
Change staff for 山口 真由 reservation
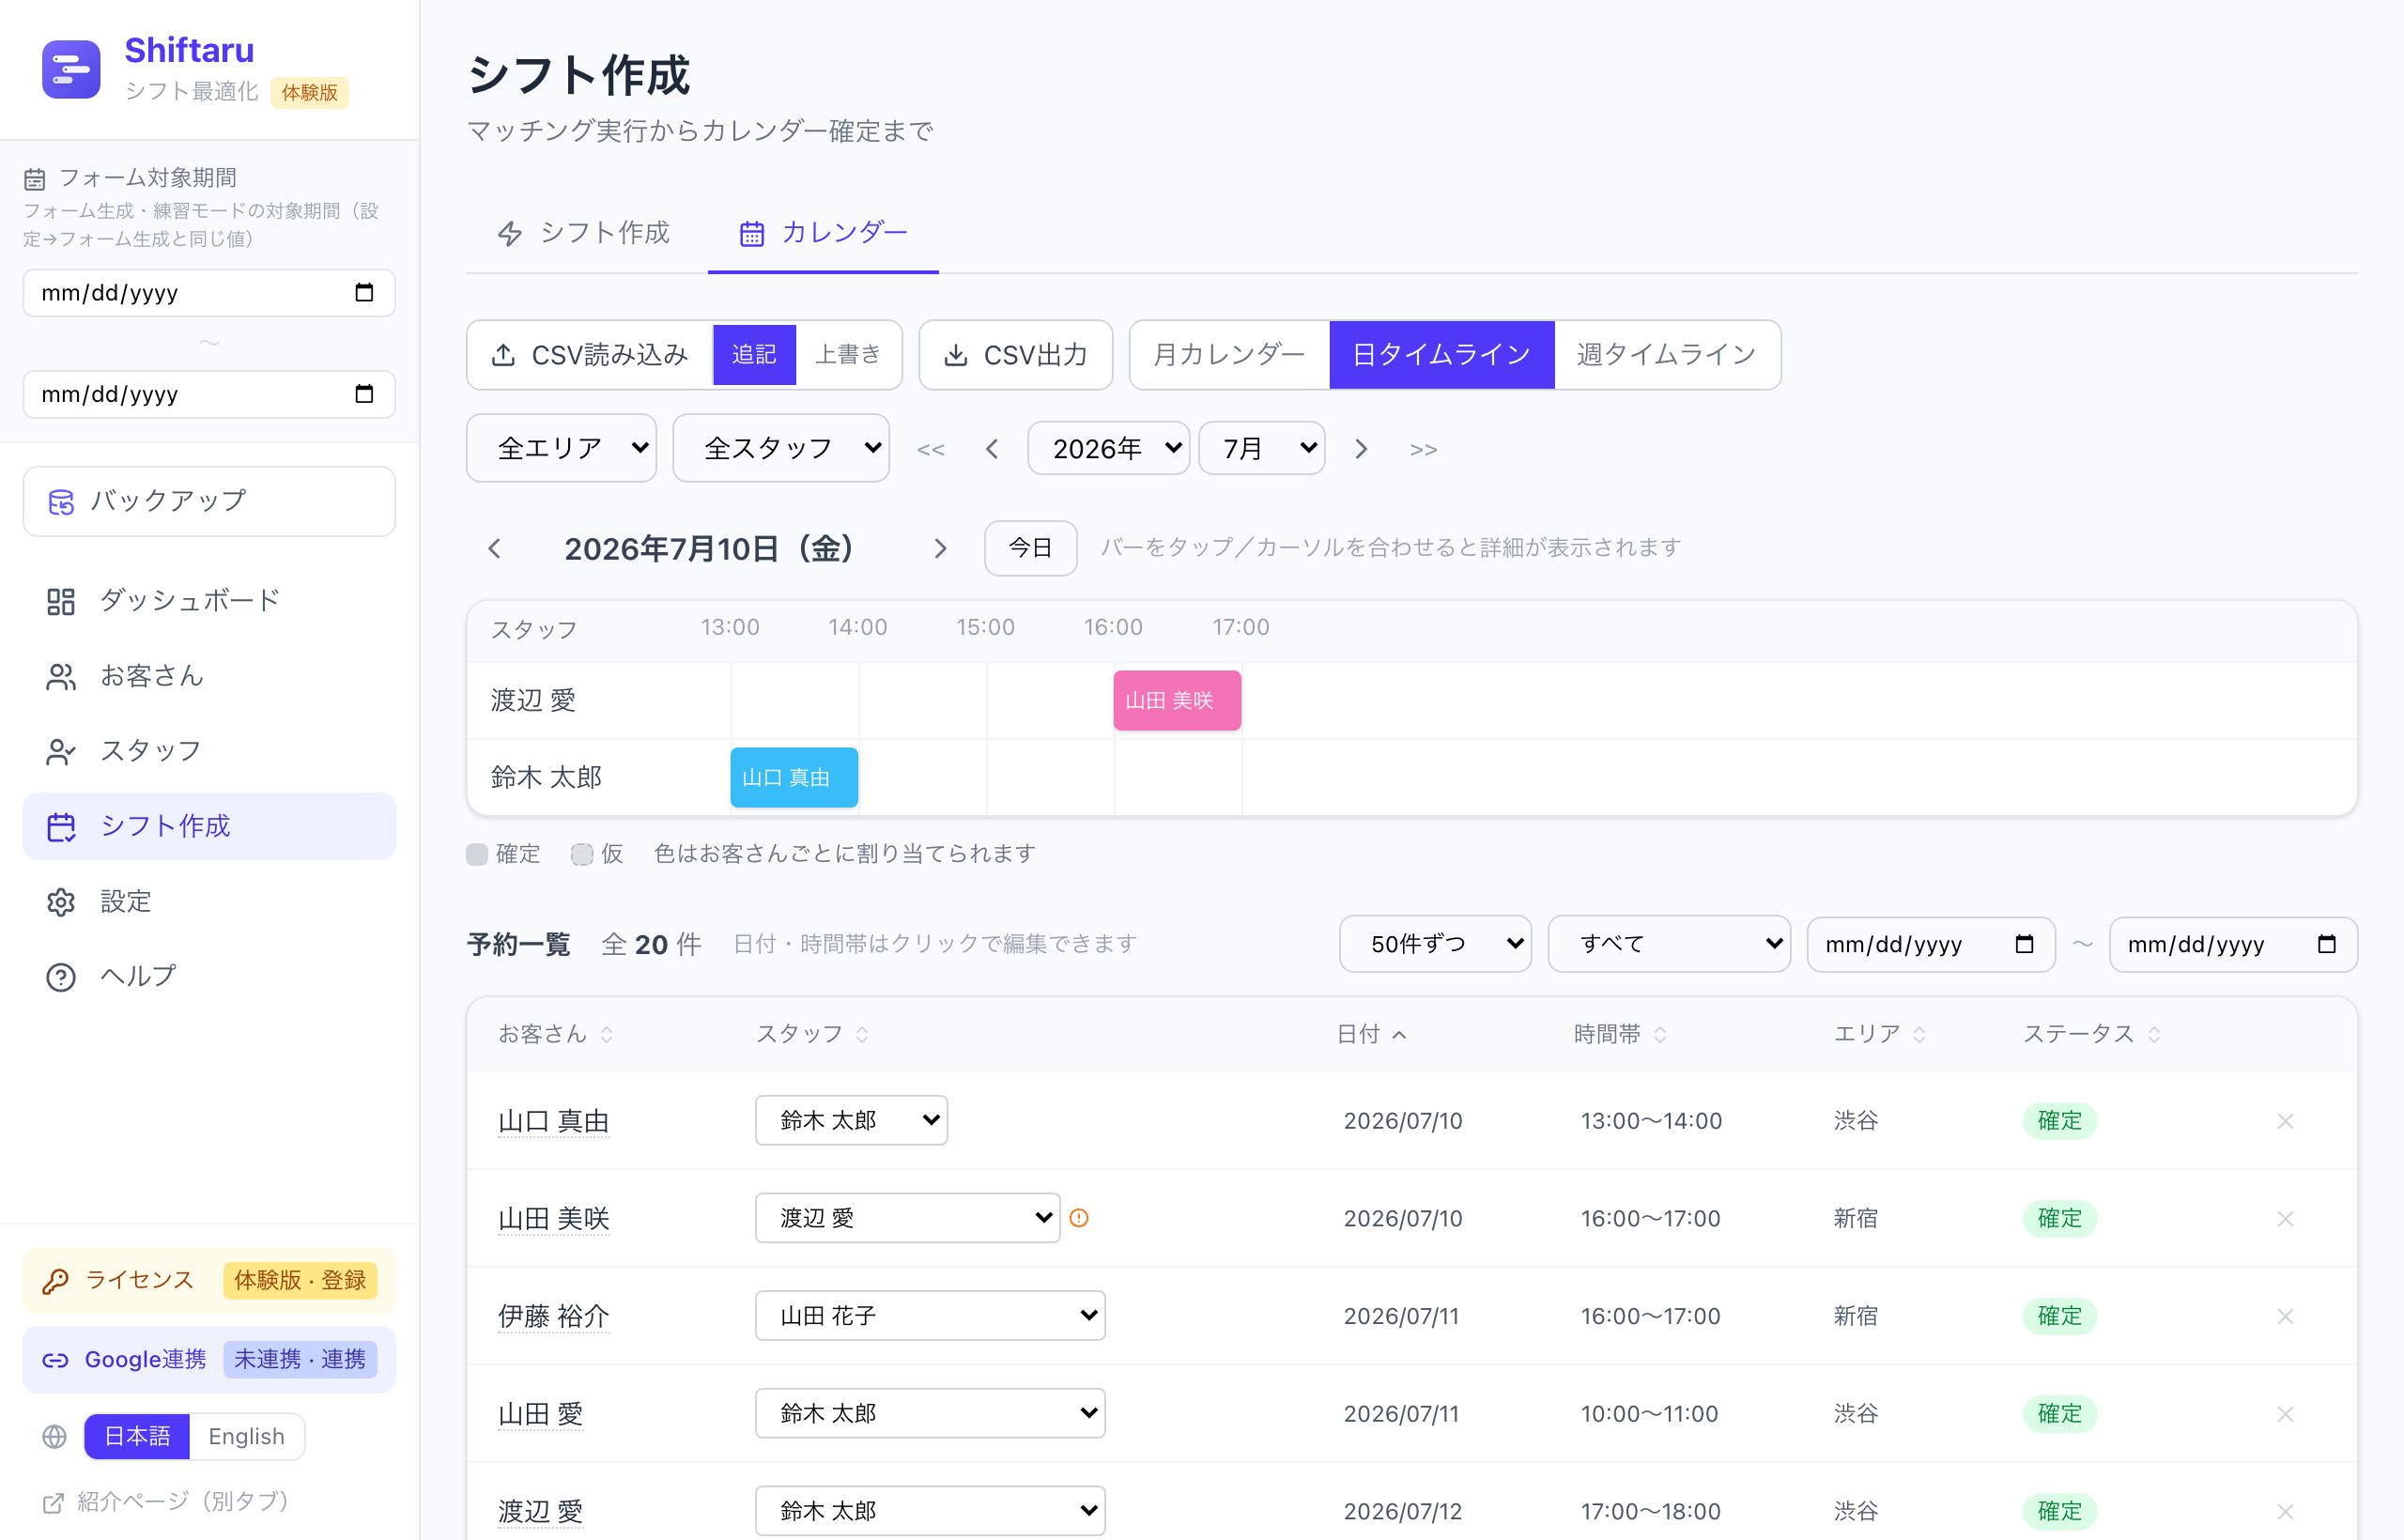pos(851,1120)
